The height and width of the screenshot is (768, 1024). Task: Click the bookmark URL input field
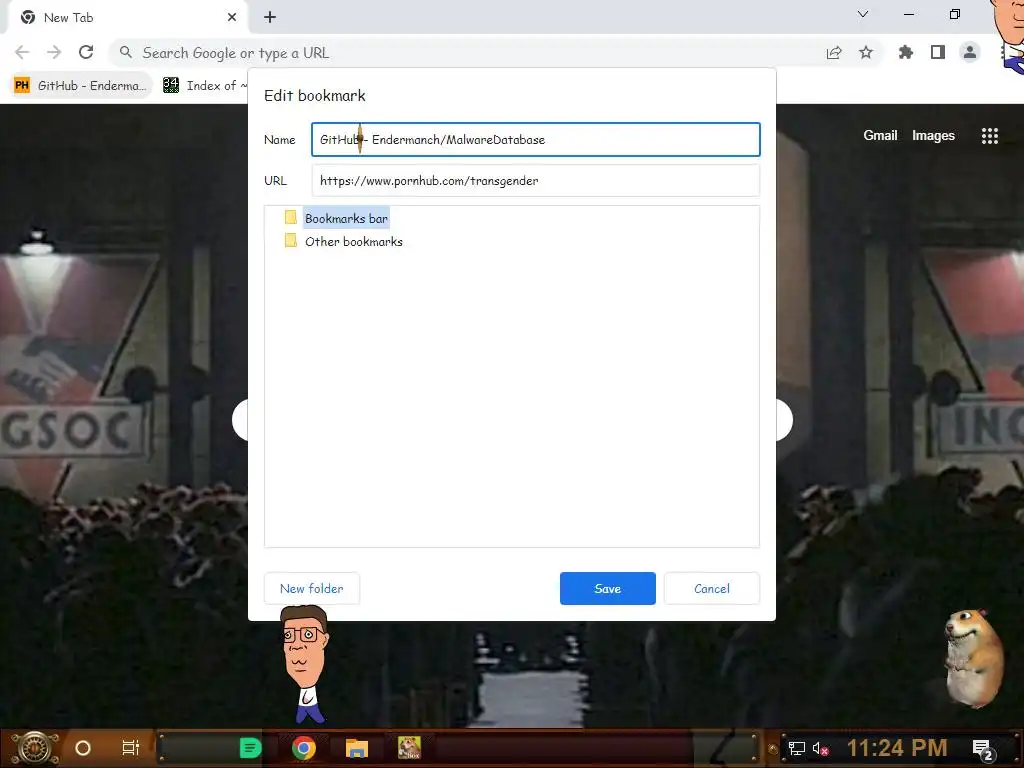click(536, 180)
